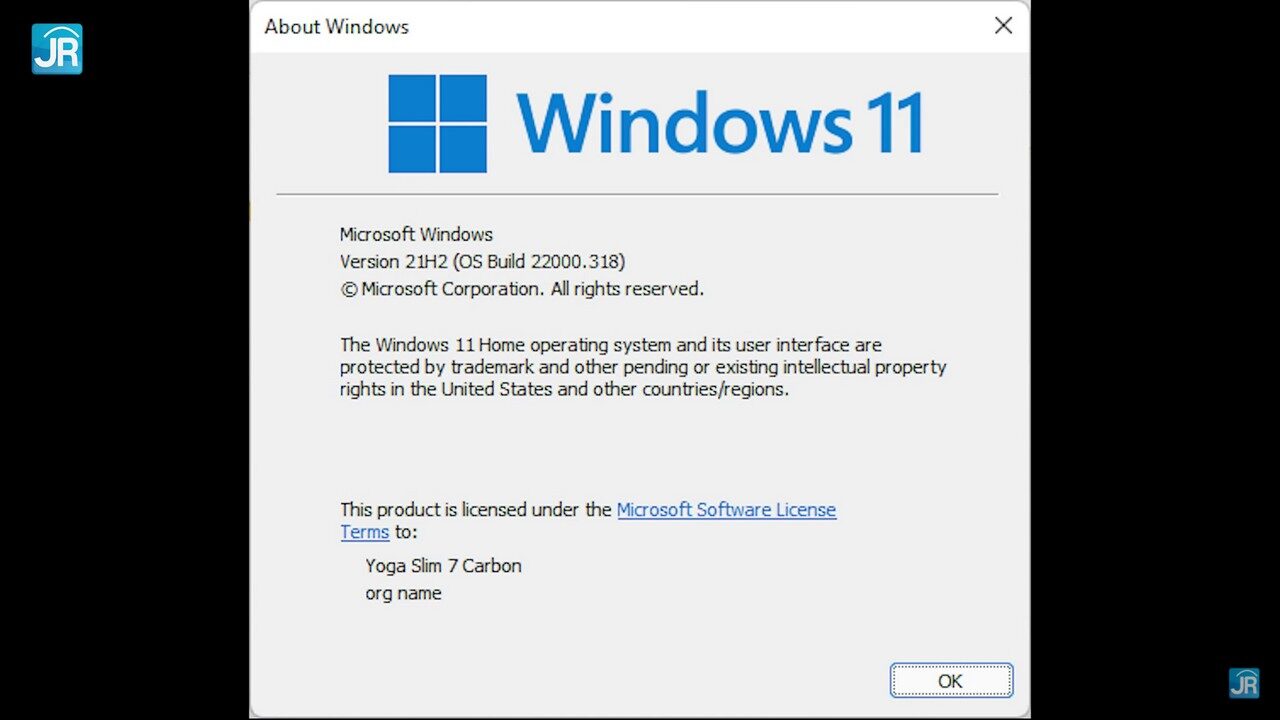Click the Version 21H2 label
The height and width of the screenshot is (720, 1280).
point(394,261)
